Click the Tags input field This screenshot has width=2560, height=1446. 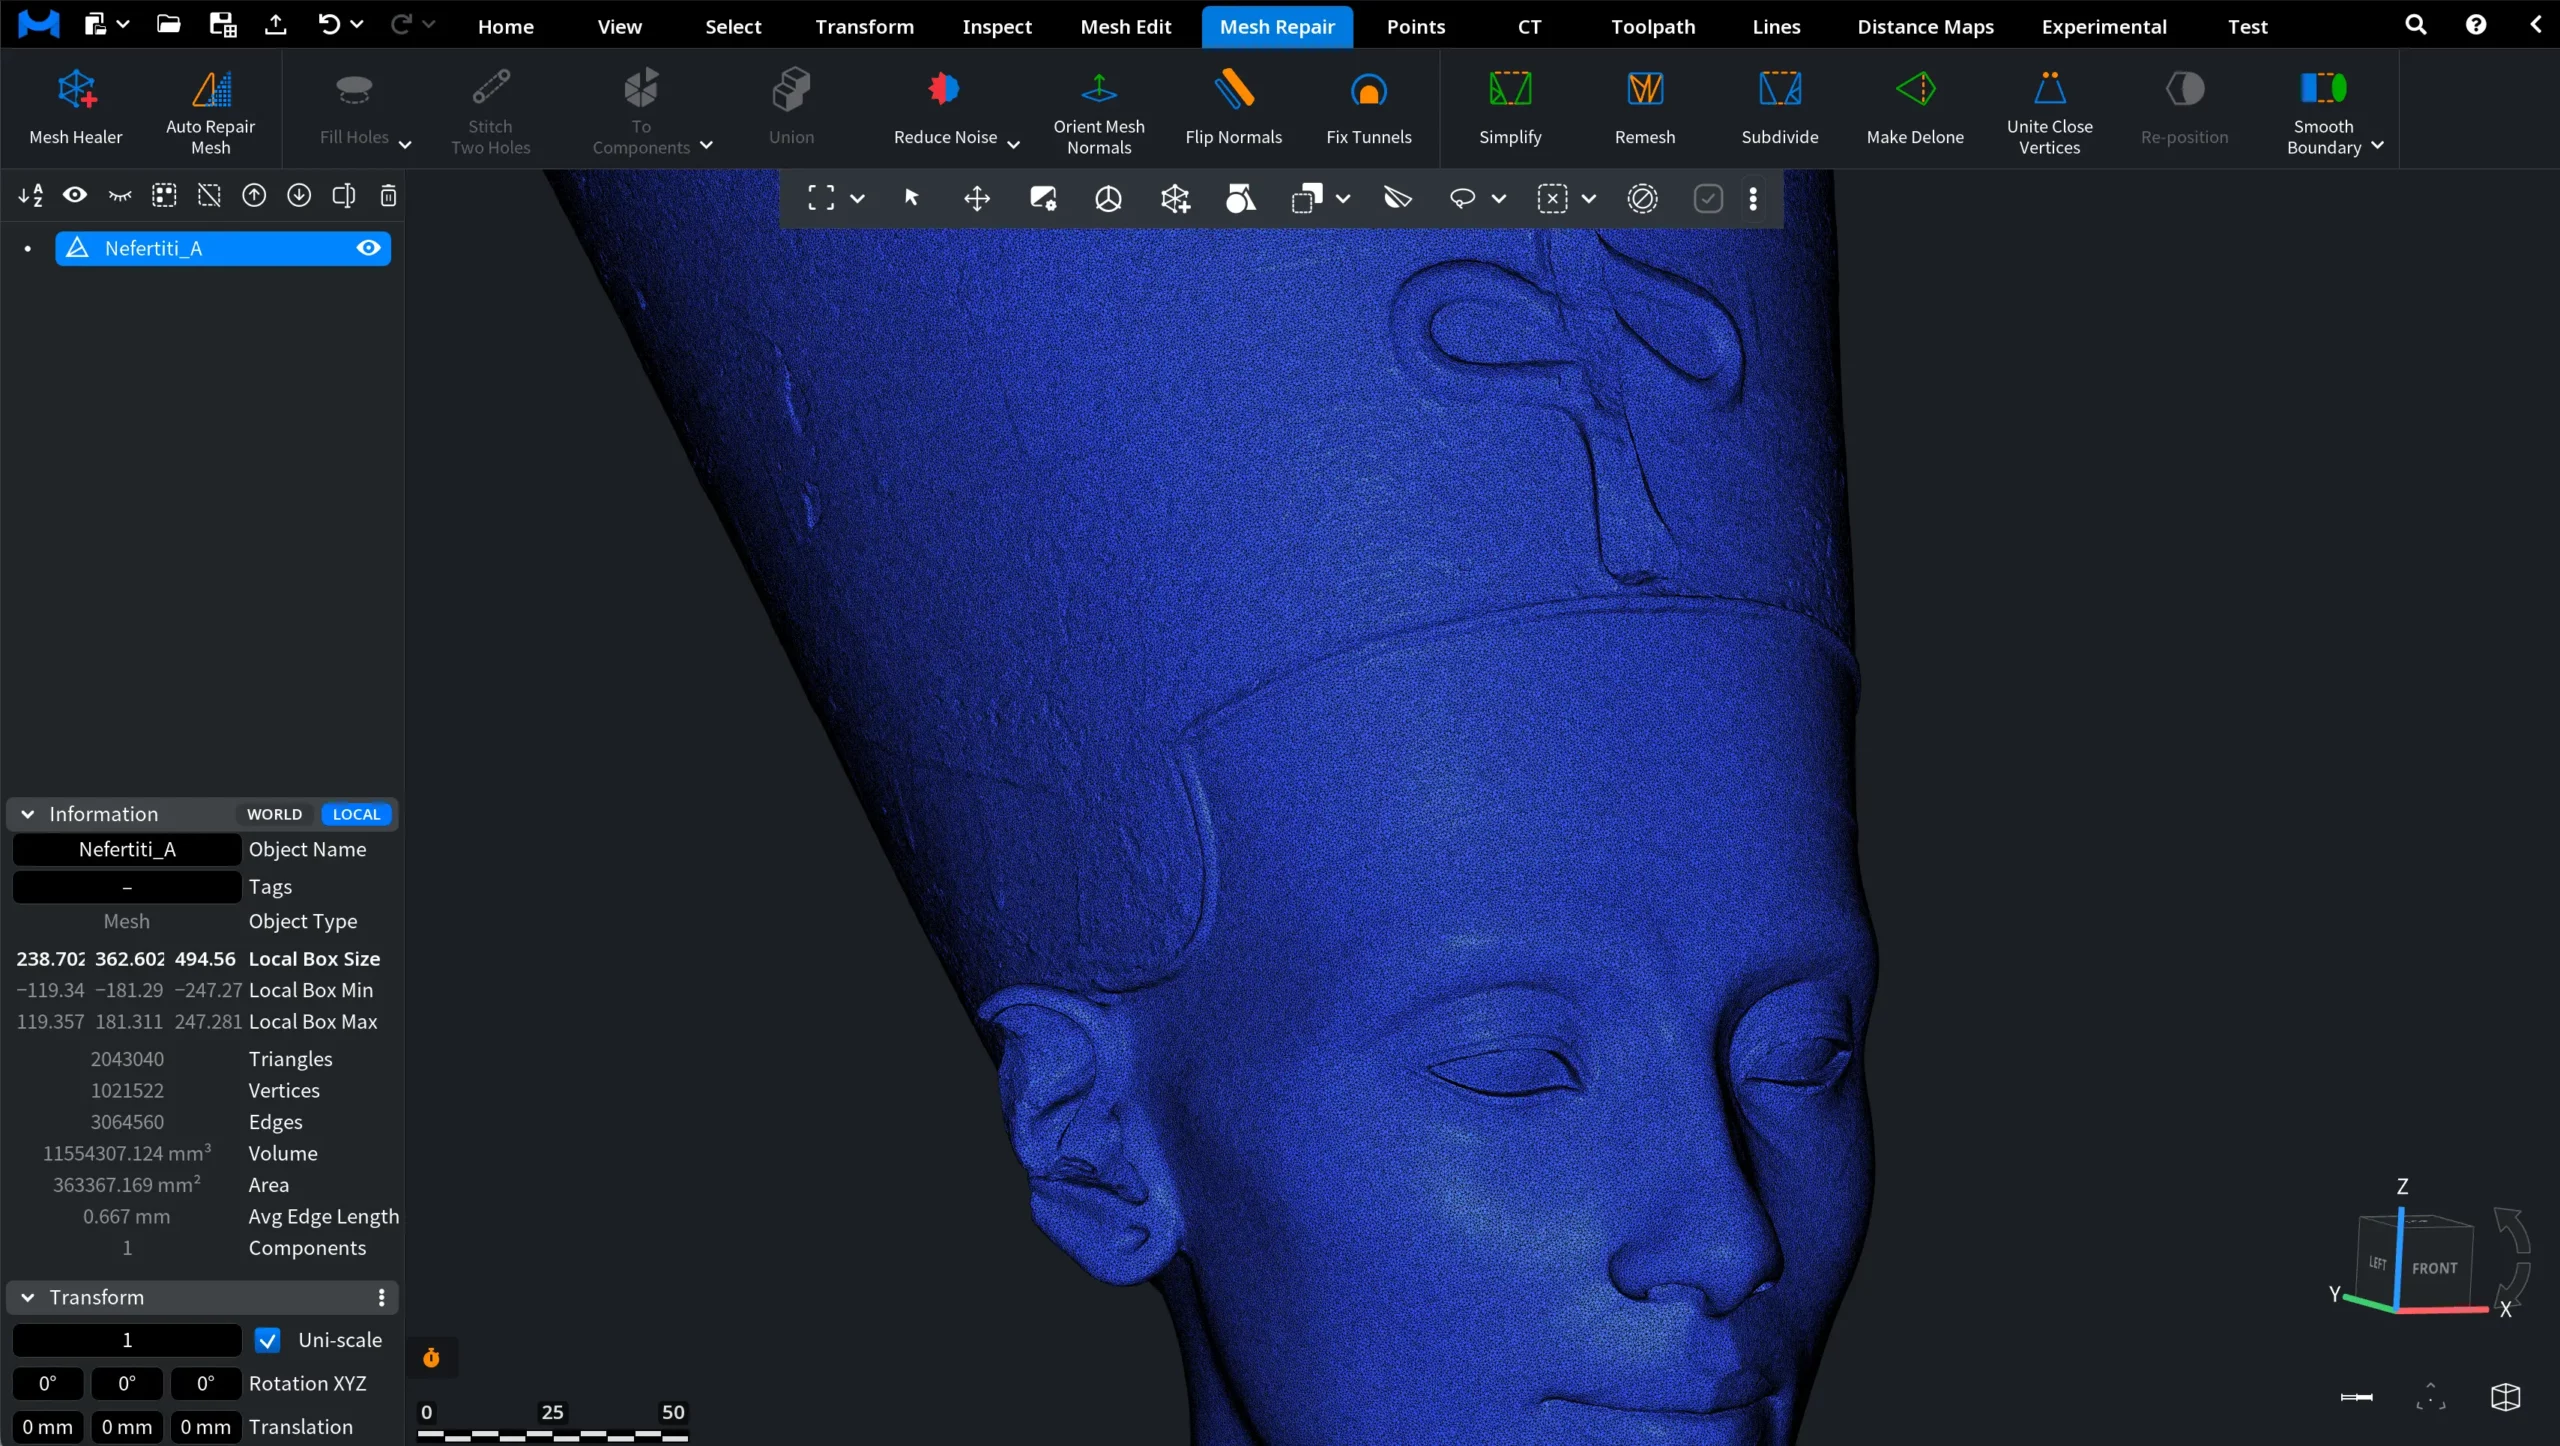[127, 887]
